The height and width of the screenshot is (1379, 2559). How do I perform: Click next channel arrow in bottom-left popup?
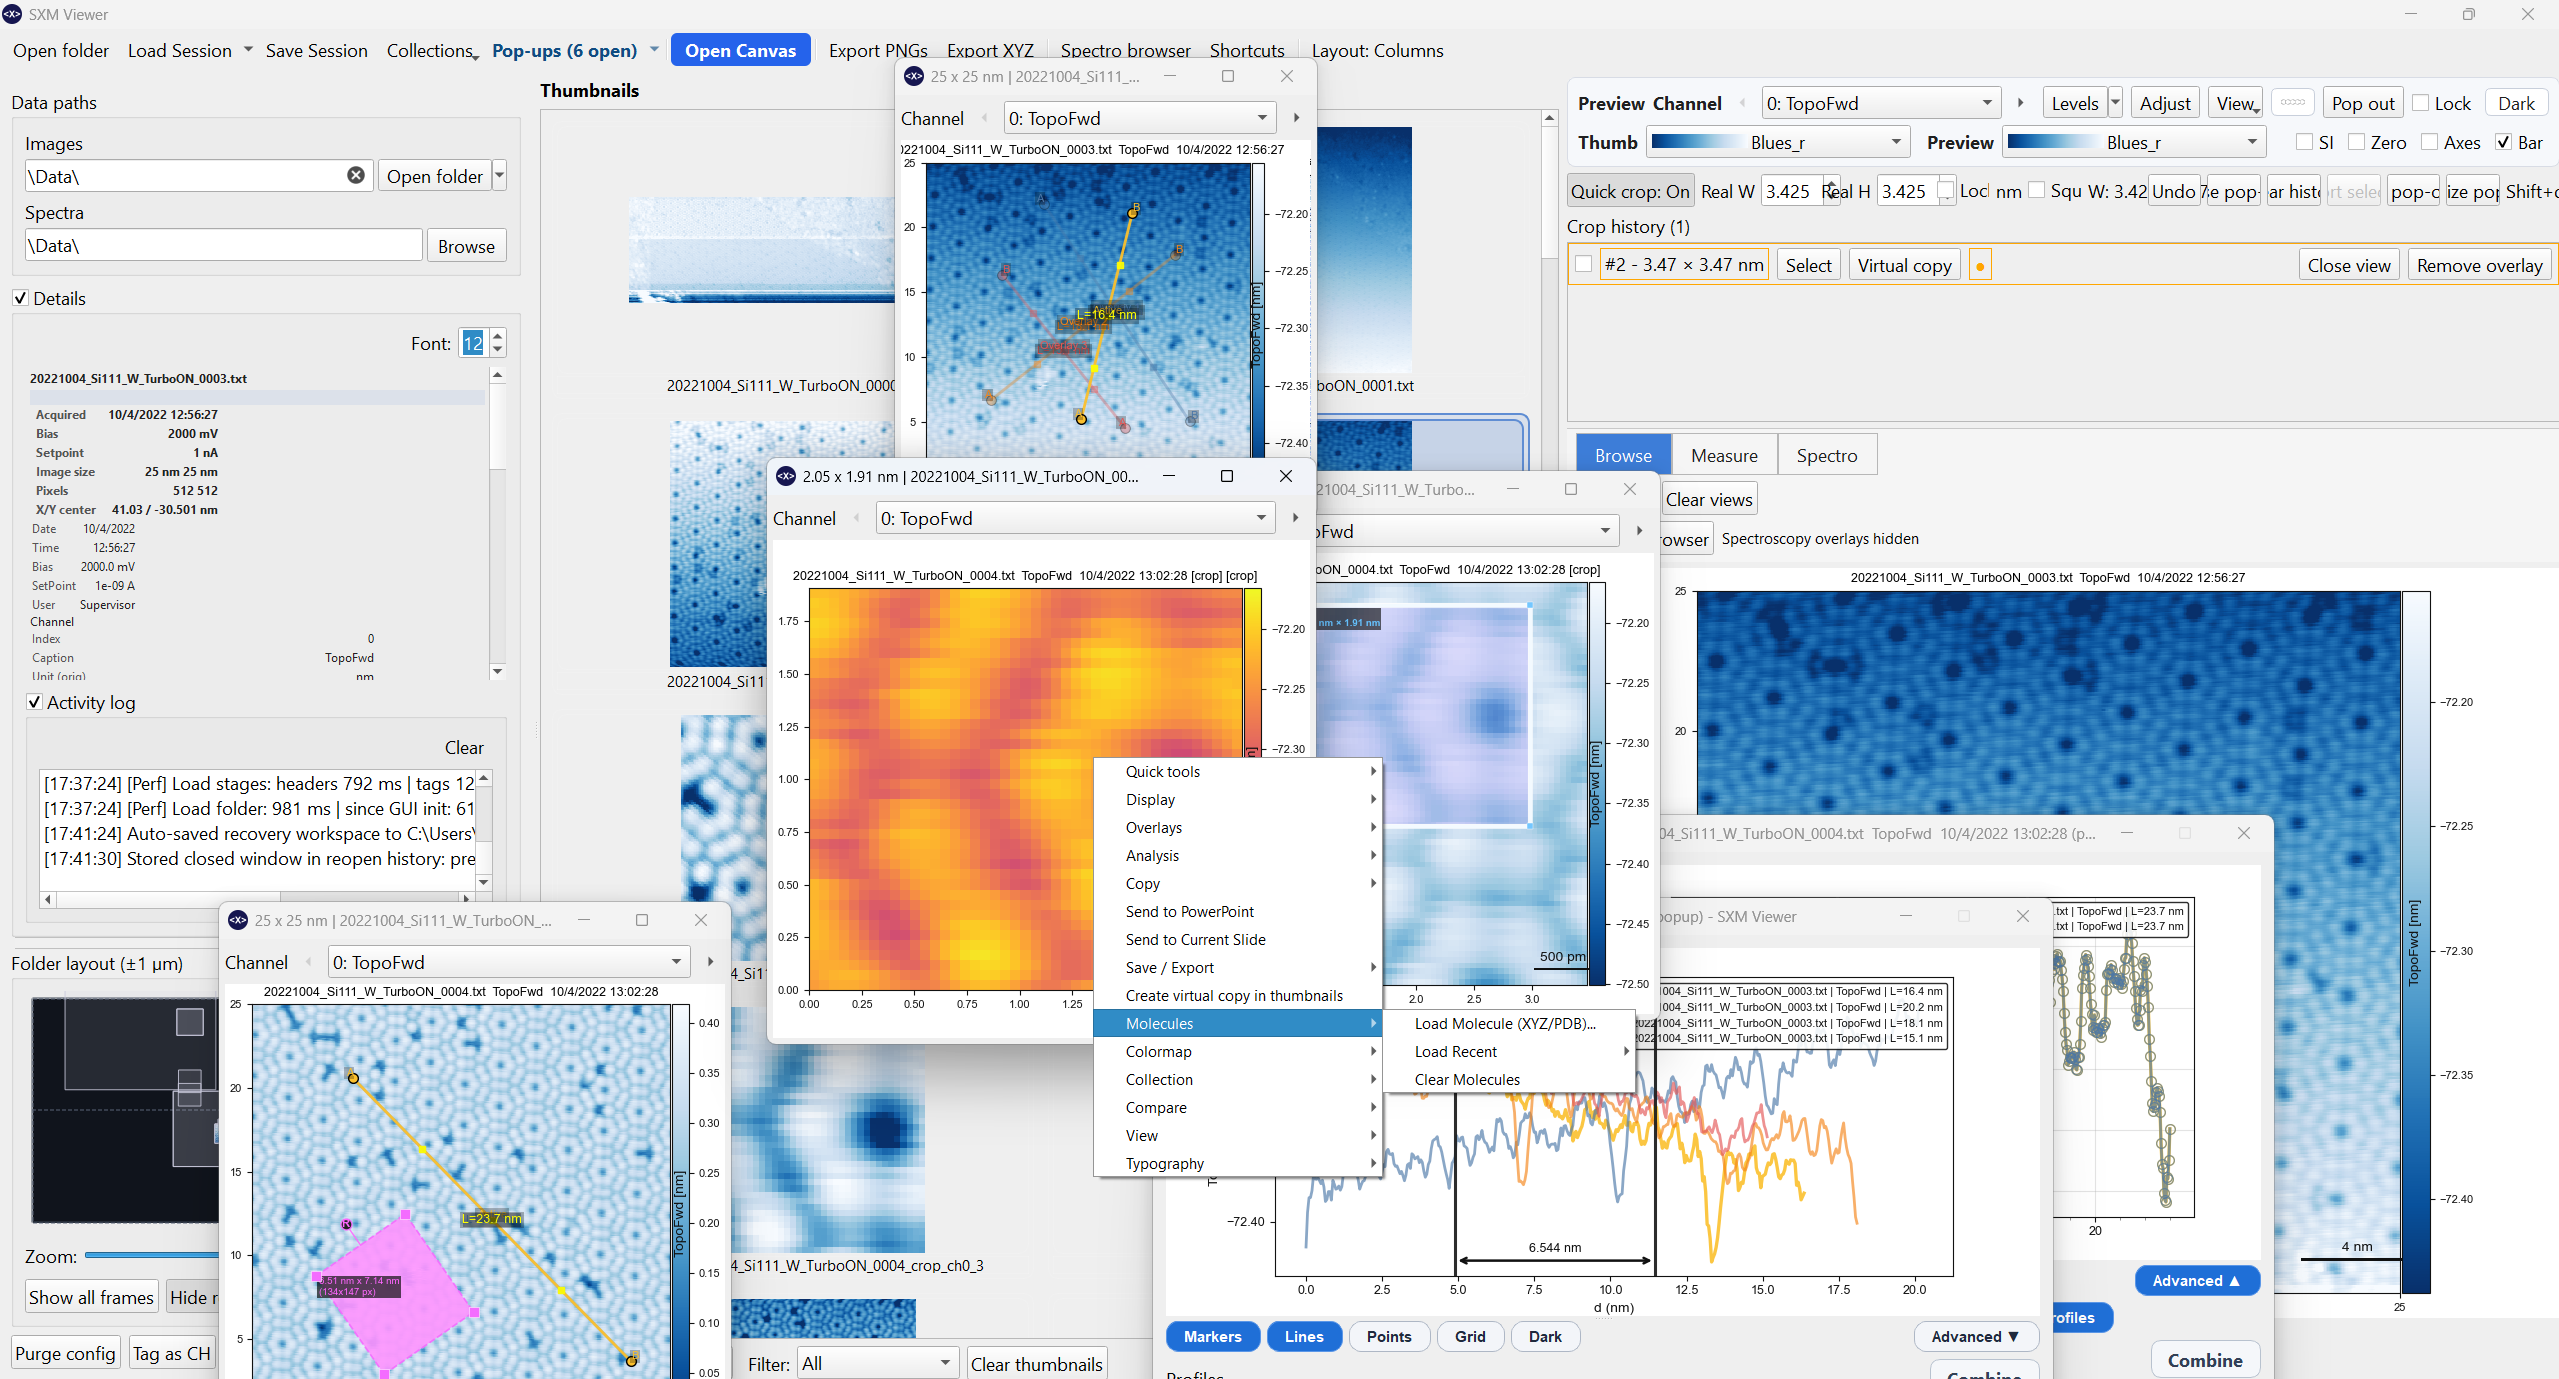point(710,962)
